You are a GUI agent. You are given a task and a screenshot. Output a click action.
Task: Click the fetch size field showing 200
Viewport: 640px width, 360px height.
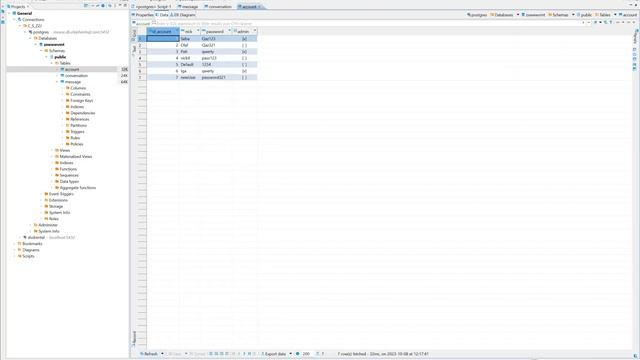[x=306, y=354]
